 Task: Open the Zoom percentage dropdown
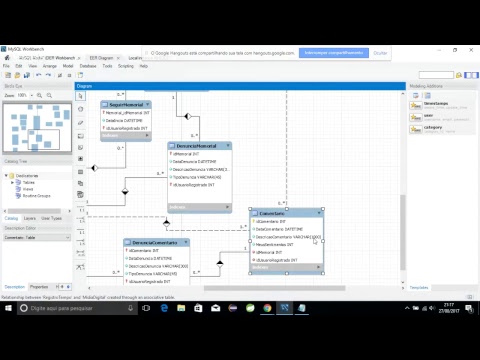click(32, 95)
